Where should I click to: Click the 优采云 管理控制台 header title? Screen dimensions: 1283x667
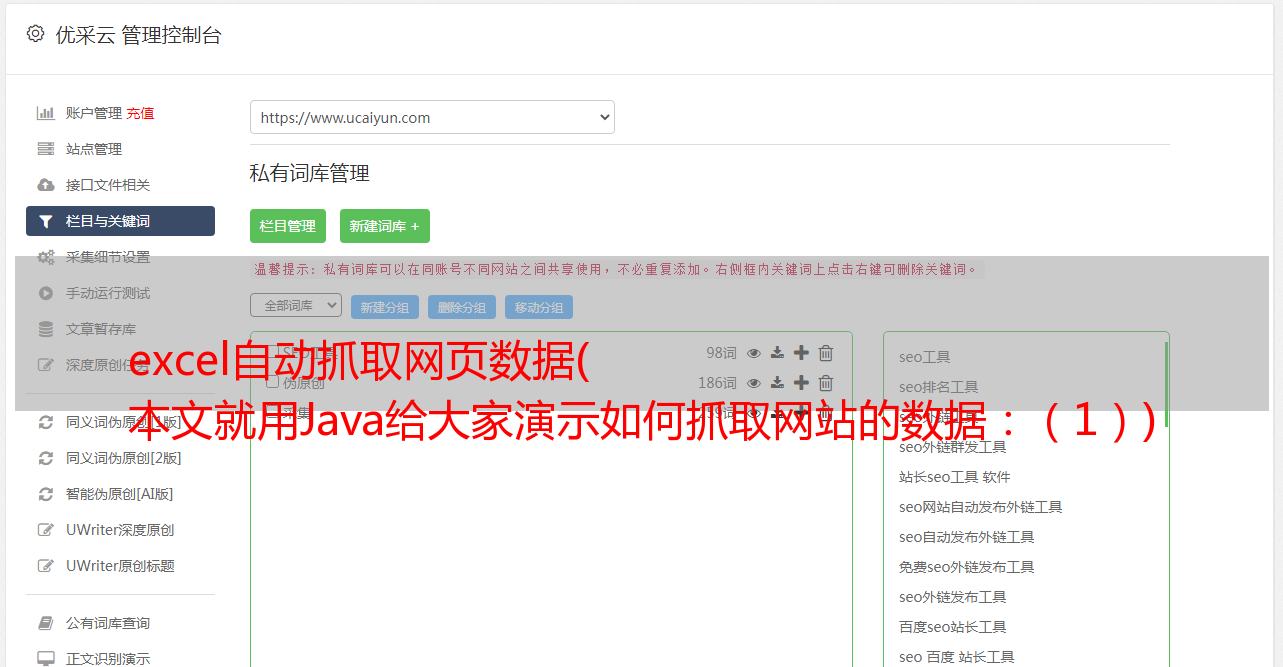point(138,35)
